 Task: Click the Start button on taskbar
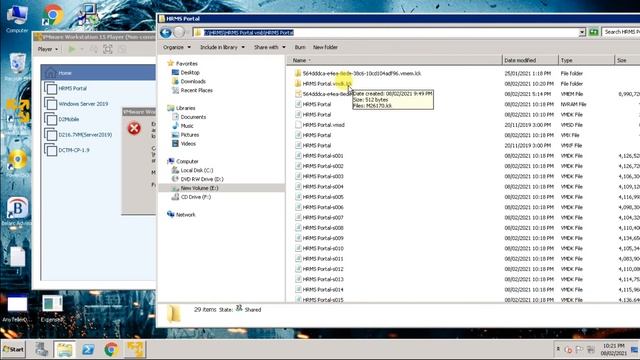pos(13,349)
